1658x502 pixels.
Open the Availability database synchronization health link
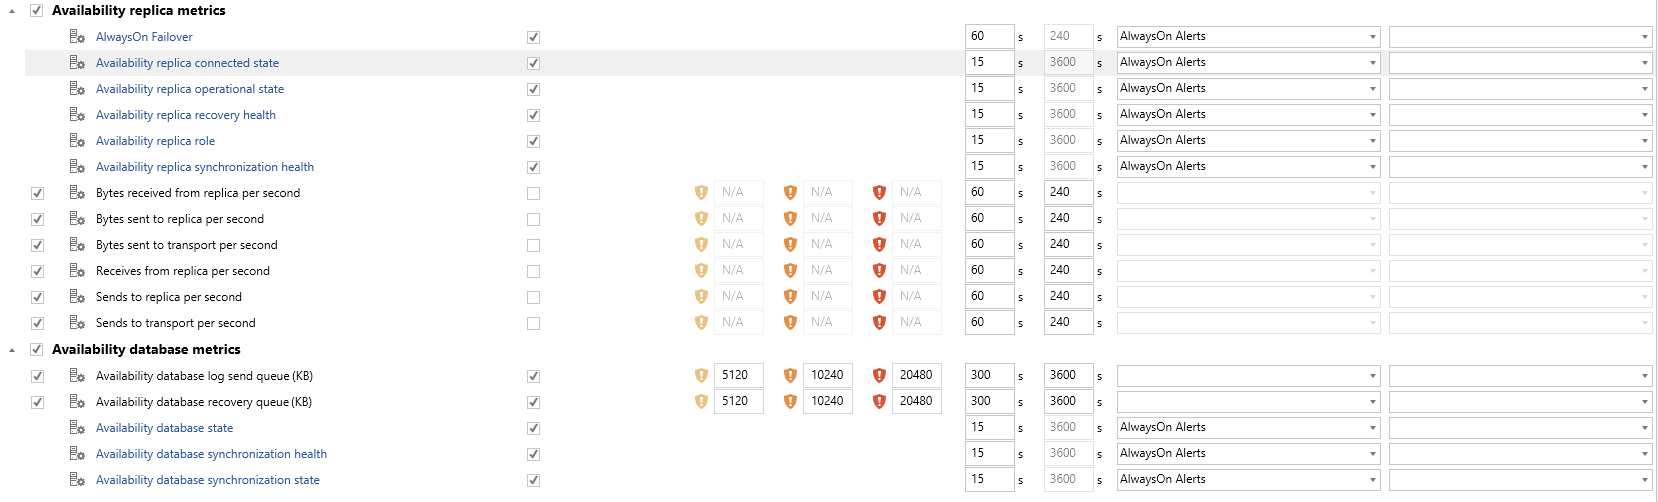tap(211, 453)
